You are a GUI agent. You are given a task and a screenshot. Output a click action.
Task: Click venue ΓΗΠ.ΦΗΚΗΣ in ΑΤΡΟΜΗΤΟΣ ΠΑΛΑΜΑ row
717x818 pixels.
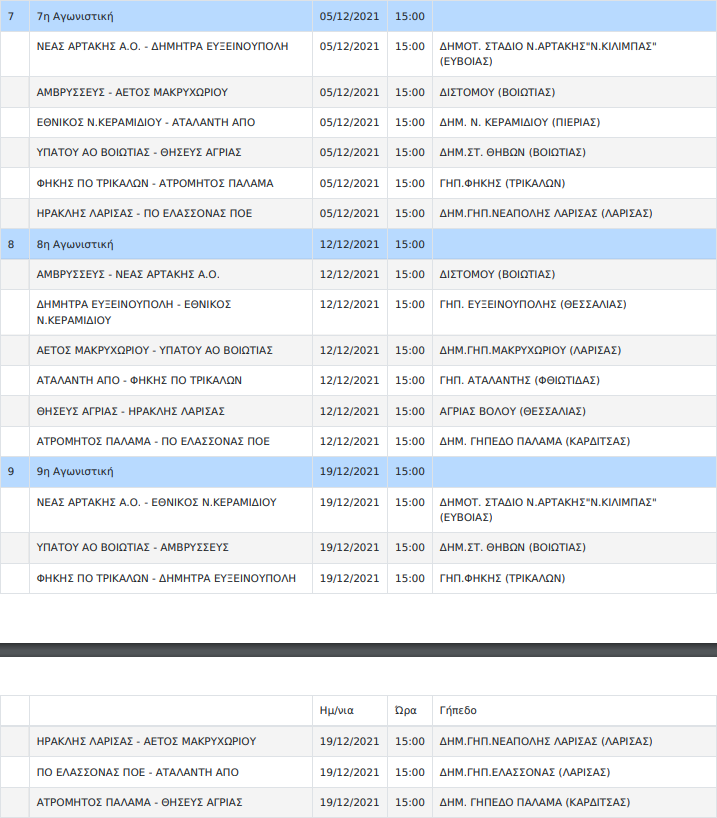502,183
